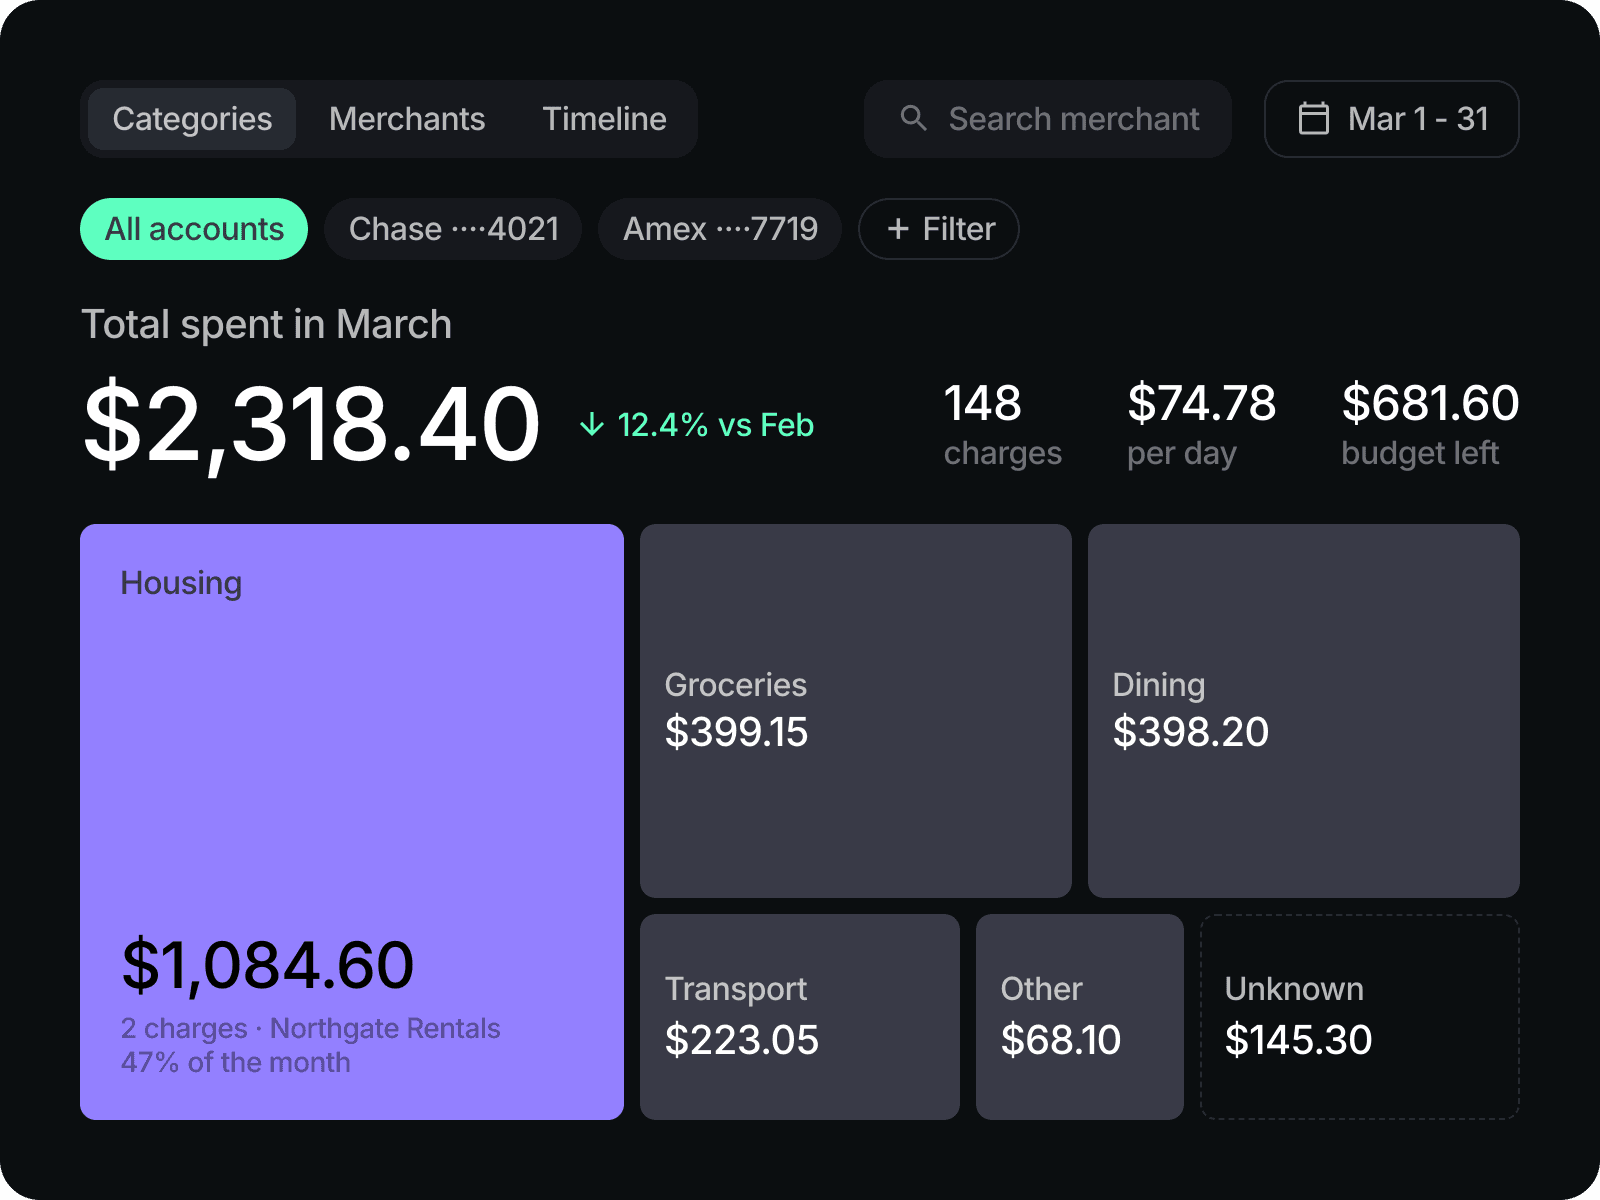Switch to the Merchants tab
1600x1200 pixels.
tap(407, 119)
